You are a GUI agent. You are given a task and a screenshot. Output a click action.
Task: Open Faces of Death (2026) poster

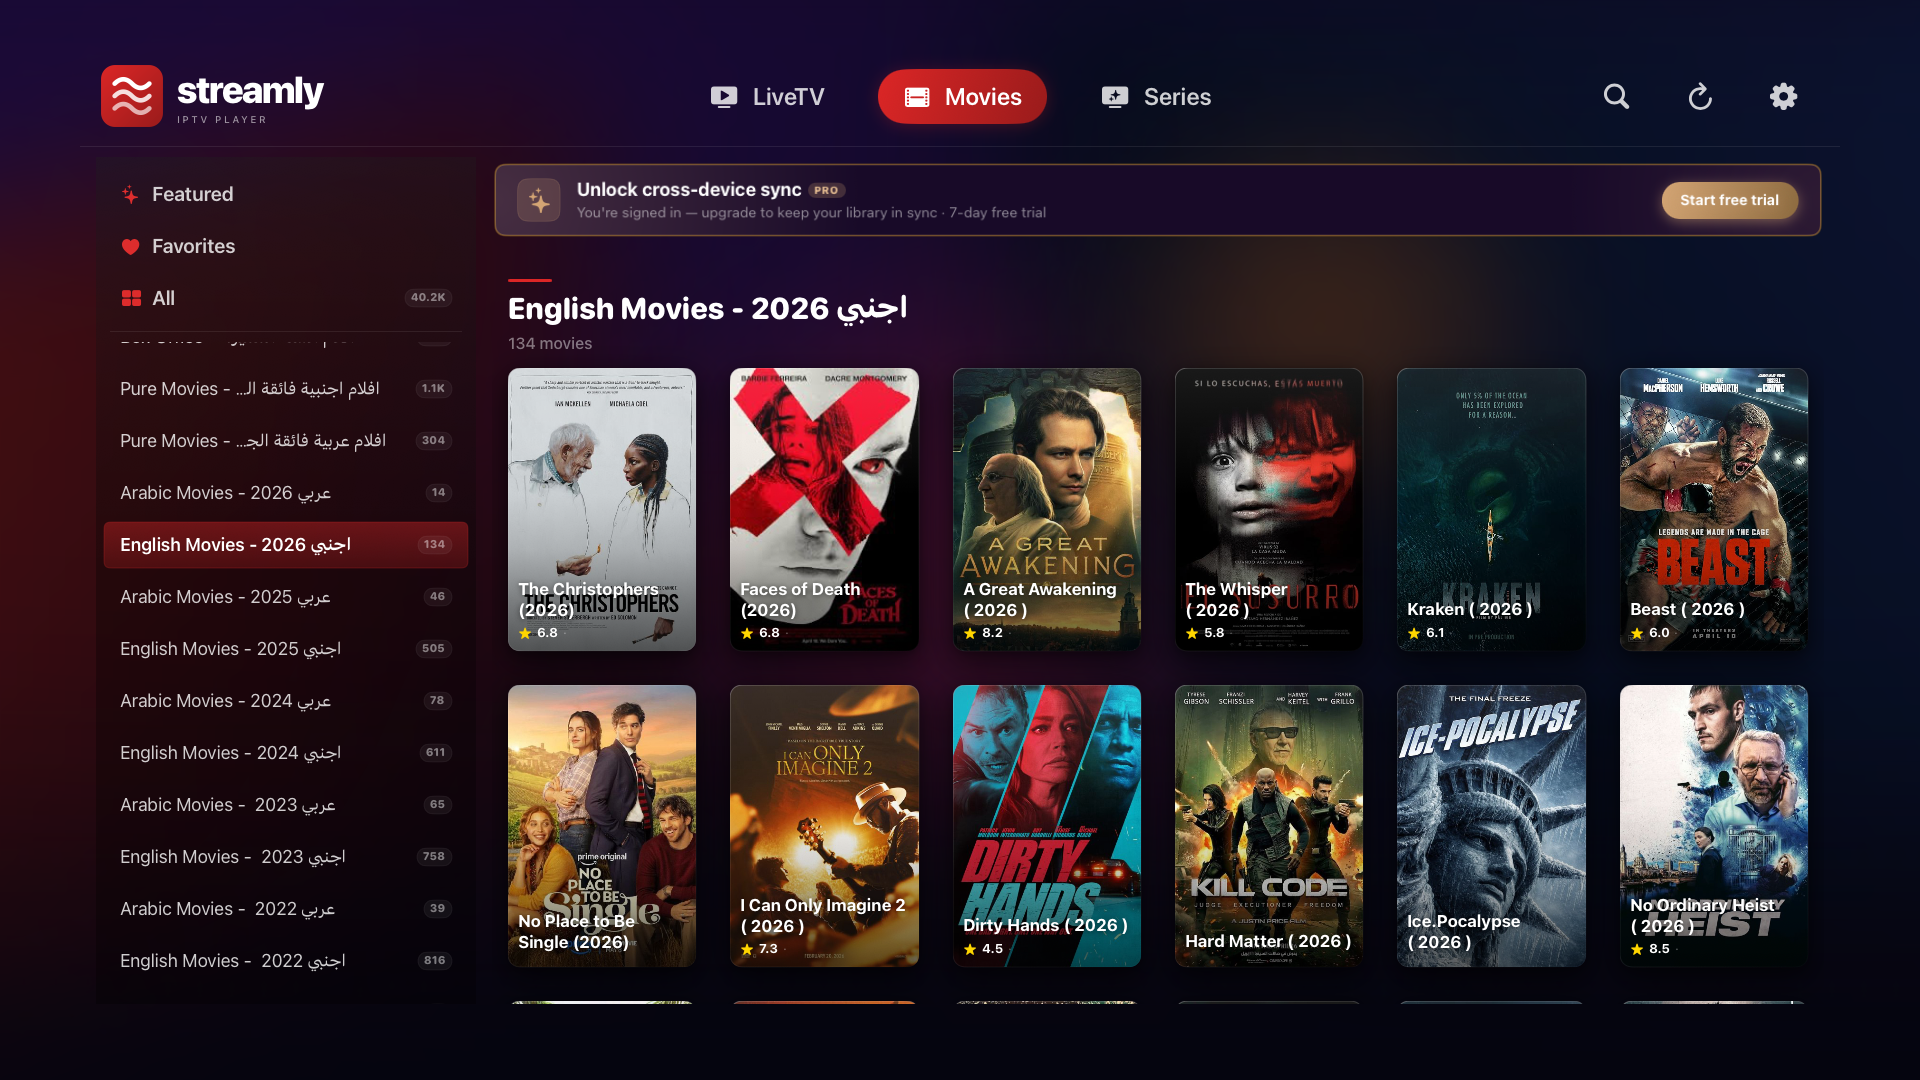point(824,509)
